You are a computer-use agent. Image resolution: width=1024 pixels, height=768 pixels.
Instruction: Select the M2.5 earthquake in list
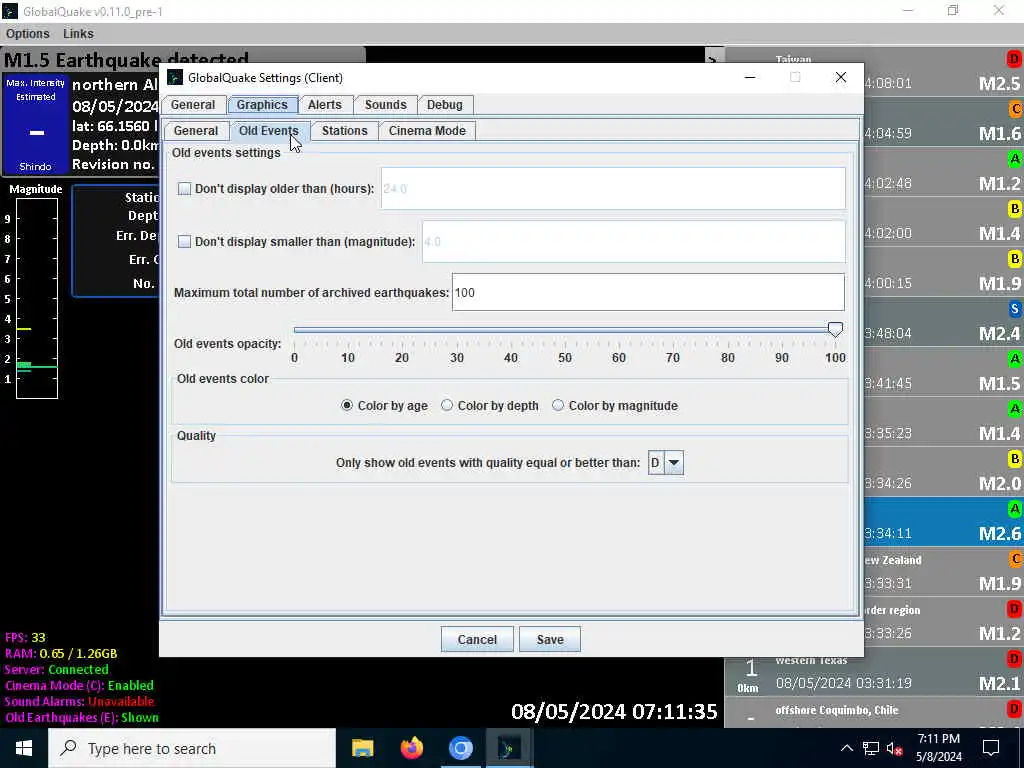943,72
